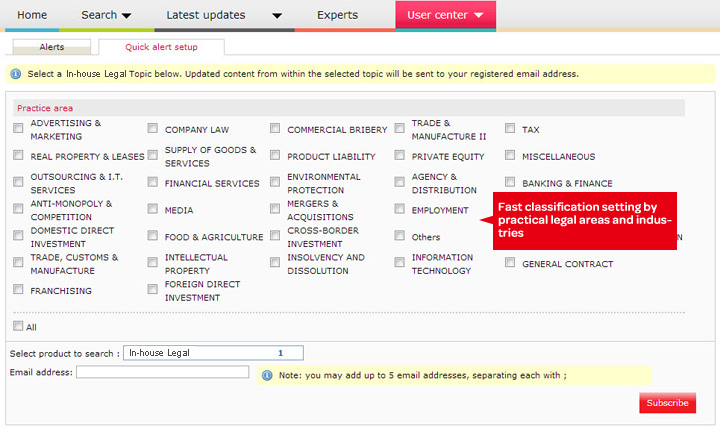Click the info icon in the topic instruction banner
The image size is (720, 429).
[16, 74]
